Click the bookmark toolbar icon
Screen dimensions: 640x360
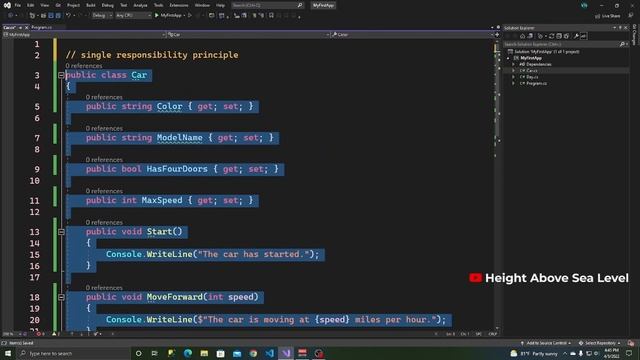click(x=271, y=16)
